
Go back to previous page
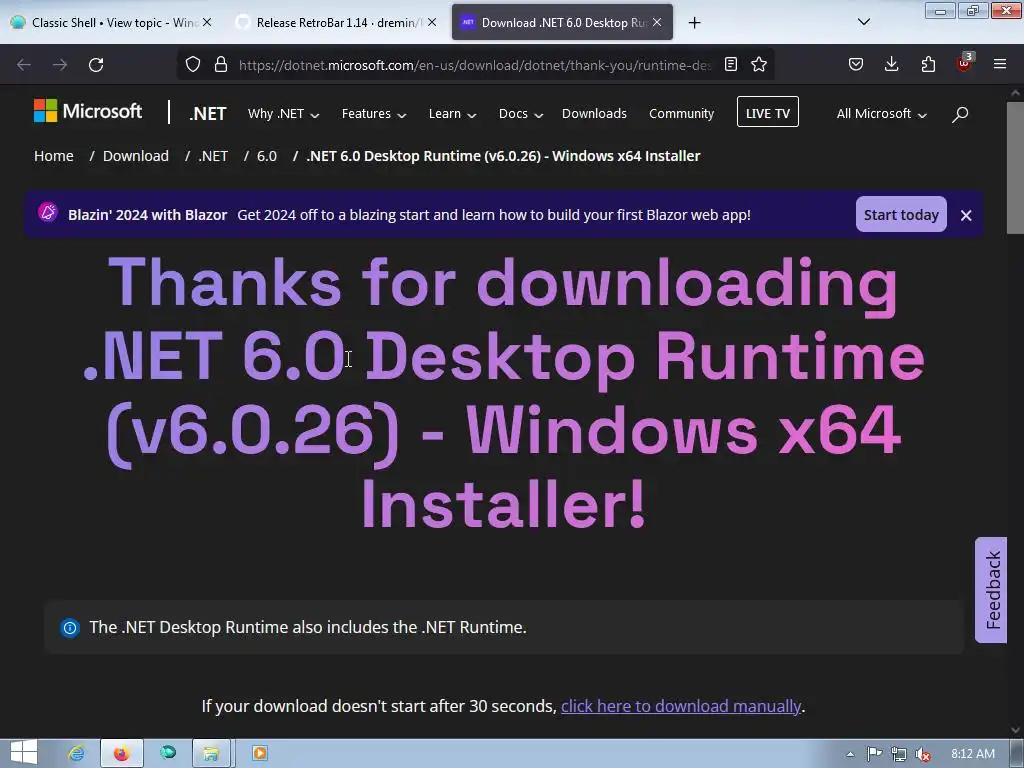coord(24,65)
